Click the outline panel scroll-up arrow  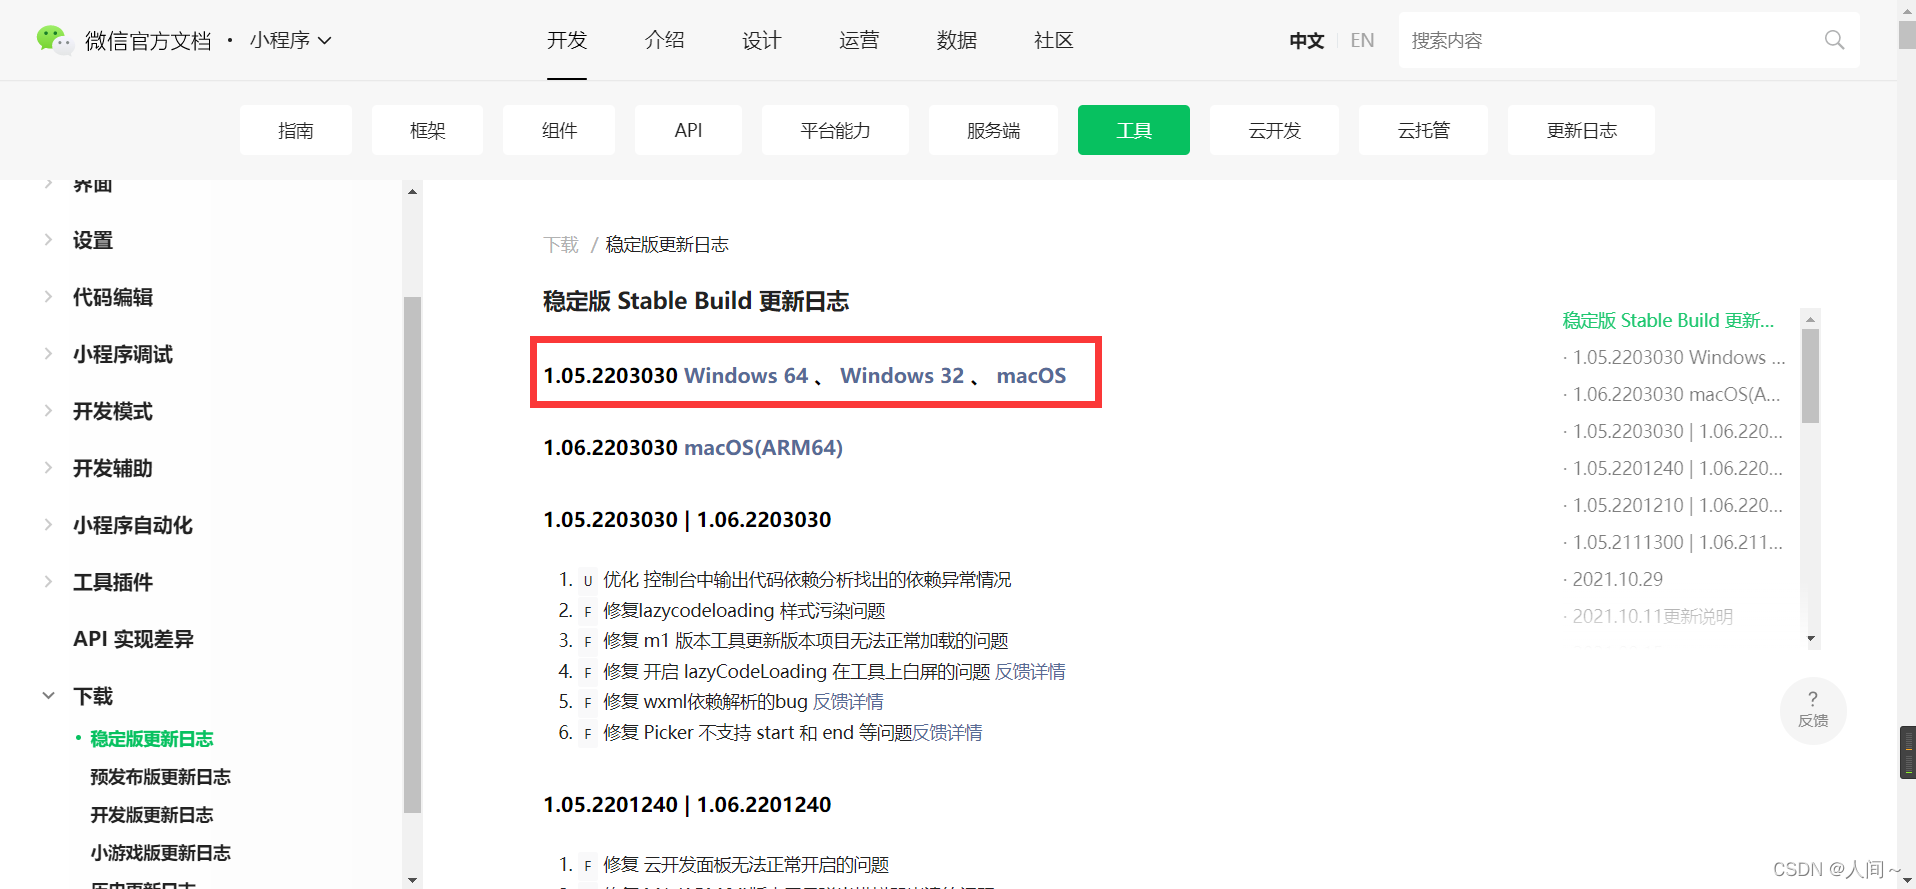1810,319
